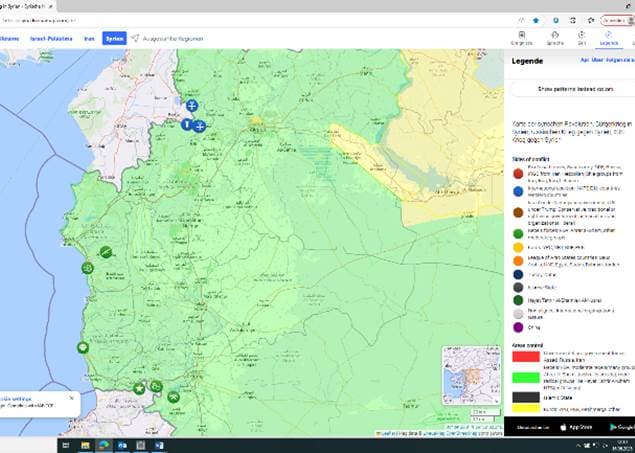Screen dimensions: 635x453
Task: Switch to the Iran region tab
Action: (89, 38)
